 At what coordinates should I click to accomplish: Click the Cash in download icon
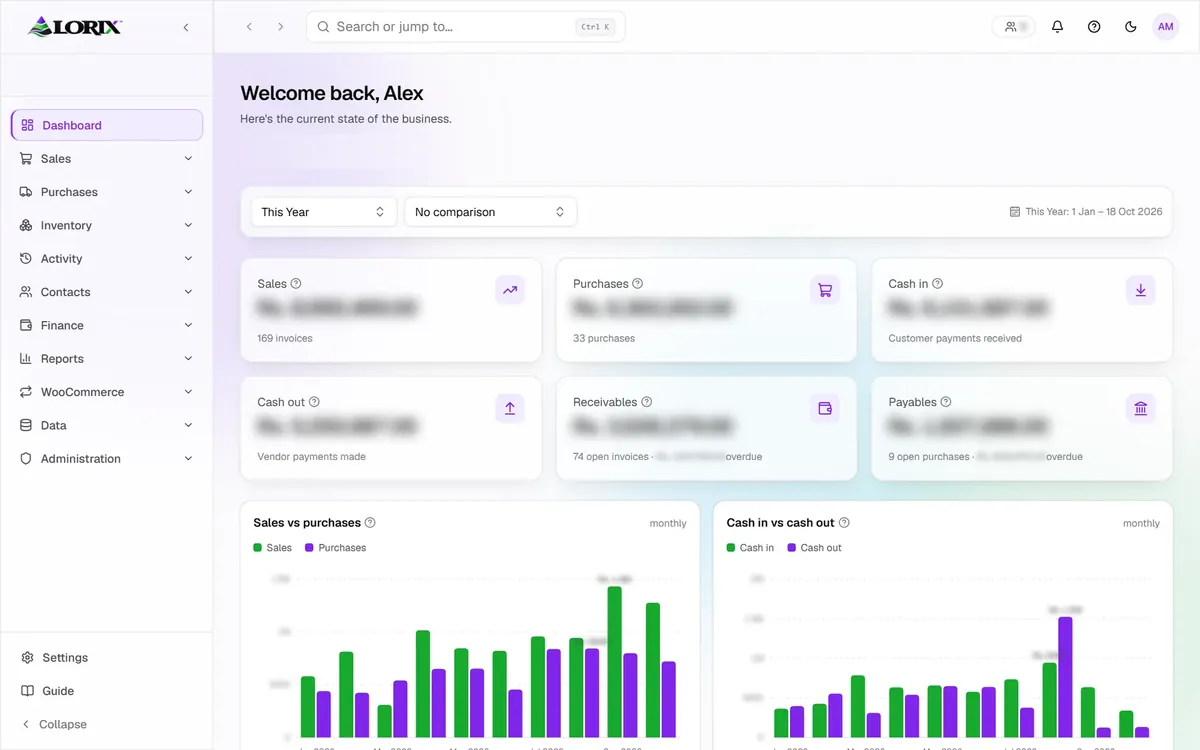pos(1141,290)
